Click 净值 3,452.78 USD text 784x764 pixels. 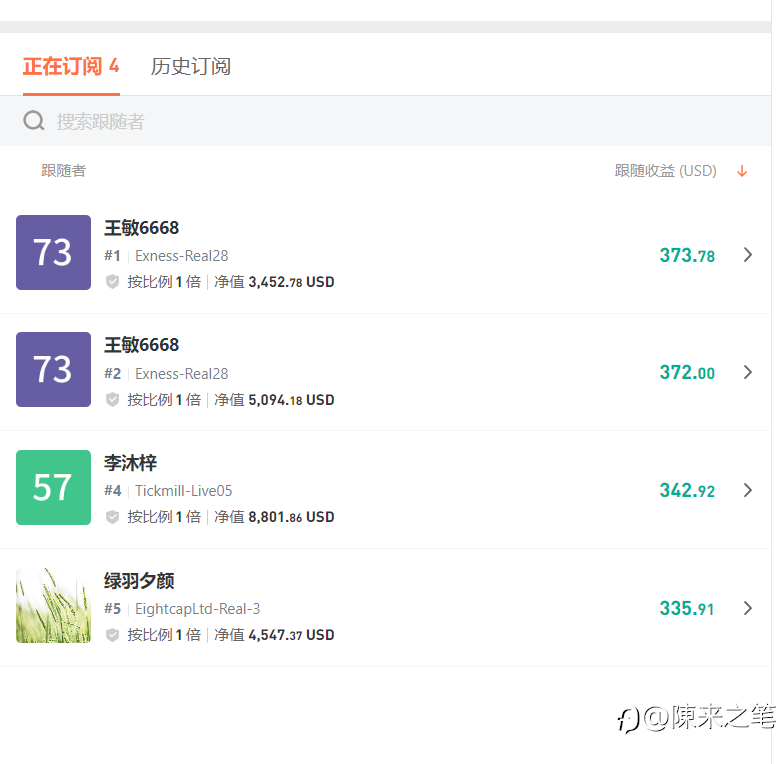coord(274,282)
